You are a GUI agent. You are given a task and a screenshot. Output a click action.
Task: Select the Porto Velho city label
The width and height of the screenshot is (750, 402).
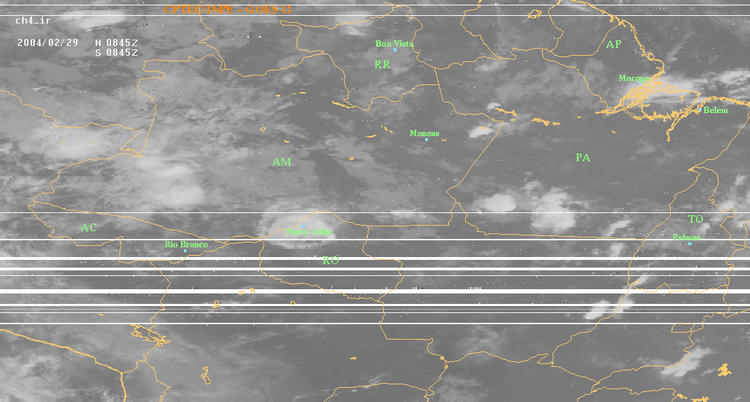click(x=309, y=232)
